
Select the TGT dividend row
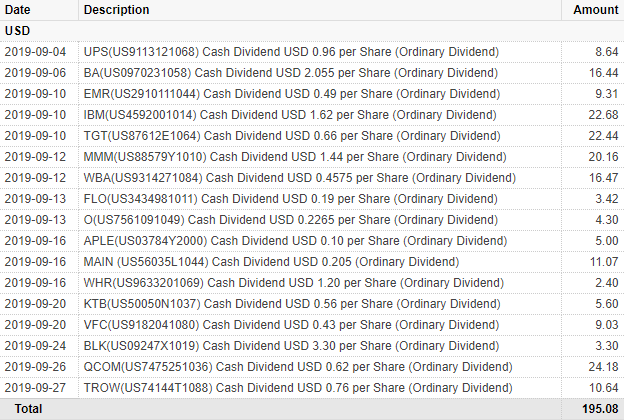(312, 136)
